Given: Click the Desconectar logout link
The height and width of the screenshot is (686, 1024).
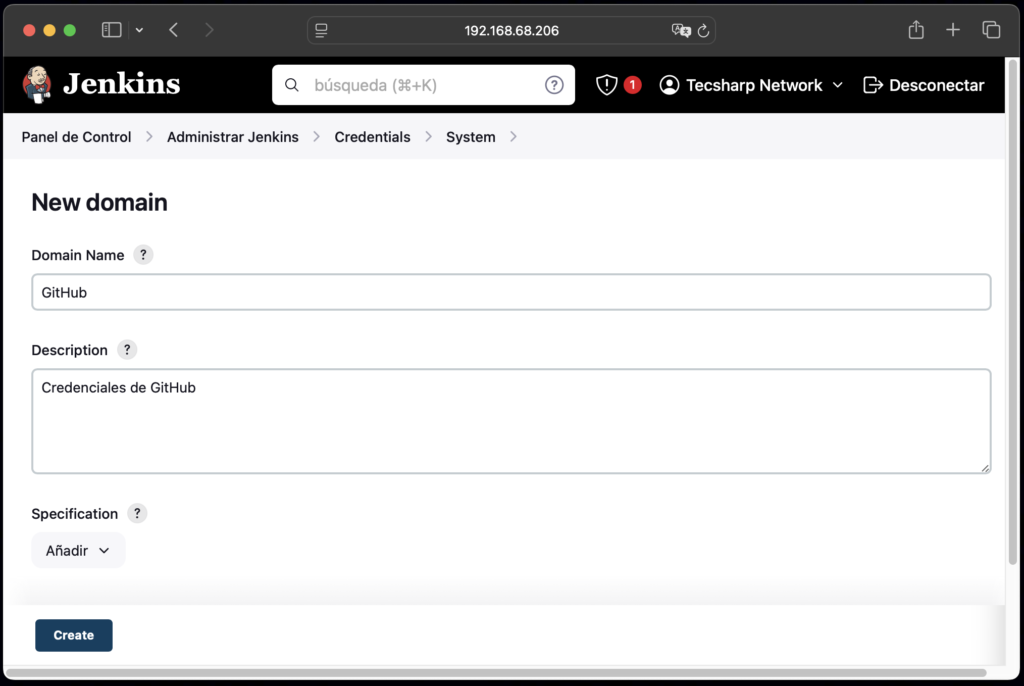Looking at the screenshot, I should [x=936, y=85].
